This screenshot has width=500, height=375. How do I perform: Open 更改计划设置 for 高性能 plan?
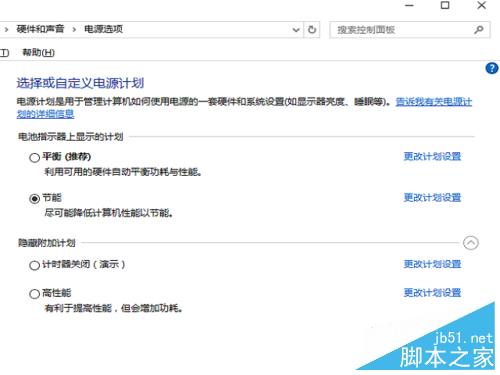point(432,293)
